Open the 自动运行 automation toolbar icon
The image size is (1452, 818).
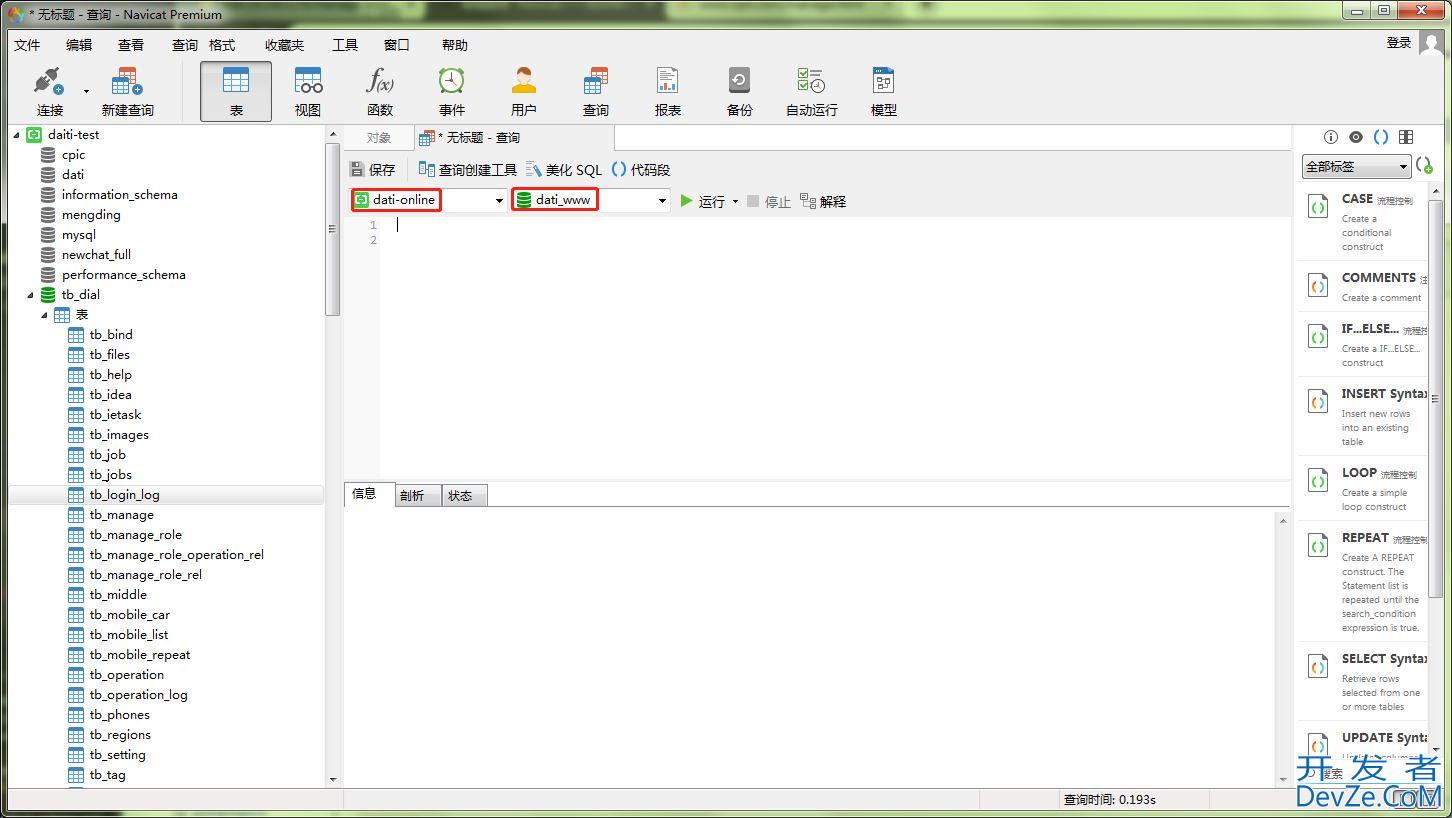(812, 91)
